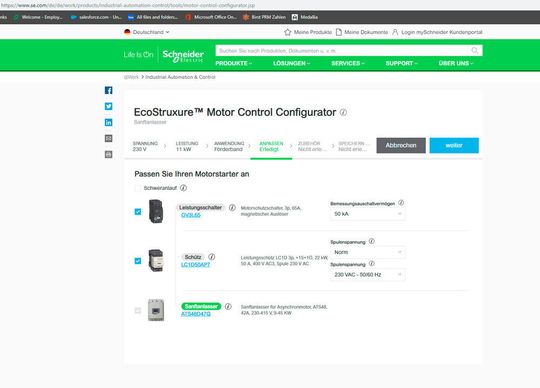Expand the LÖSUNGEN menu
Screen dimensions: 540x388
pyautogui.click(x=292, y=63)
